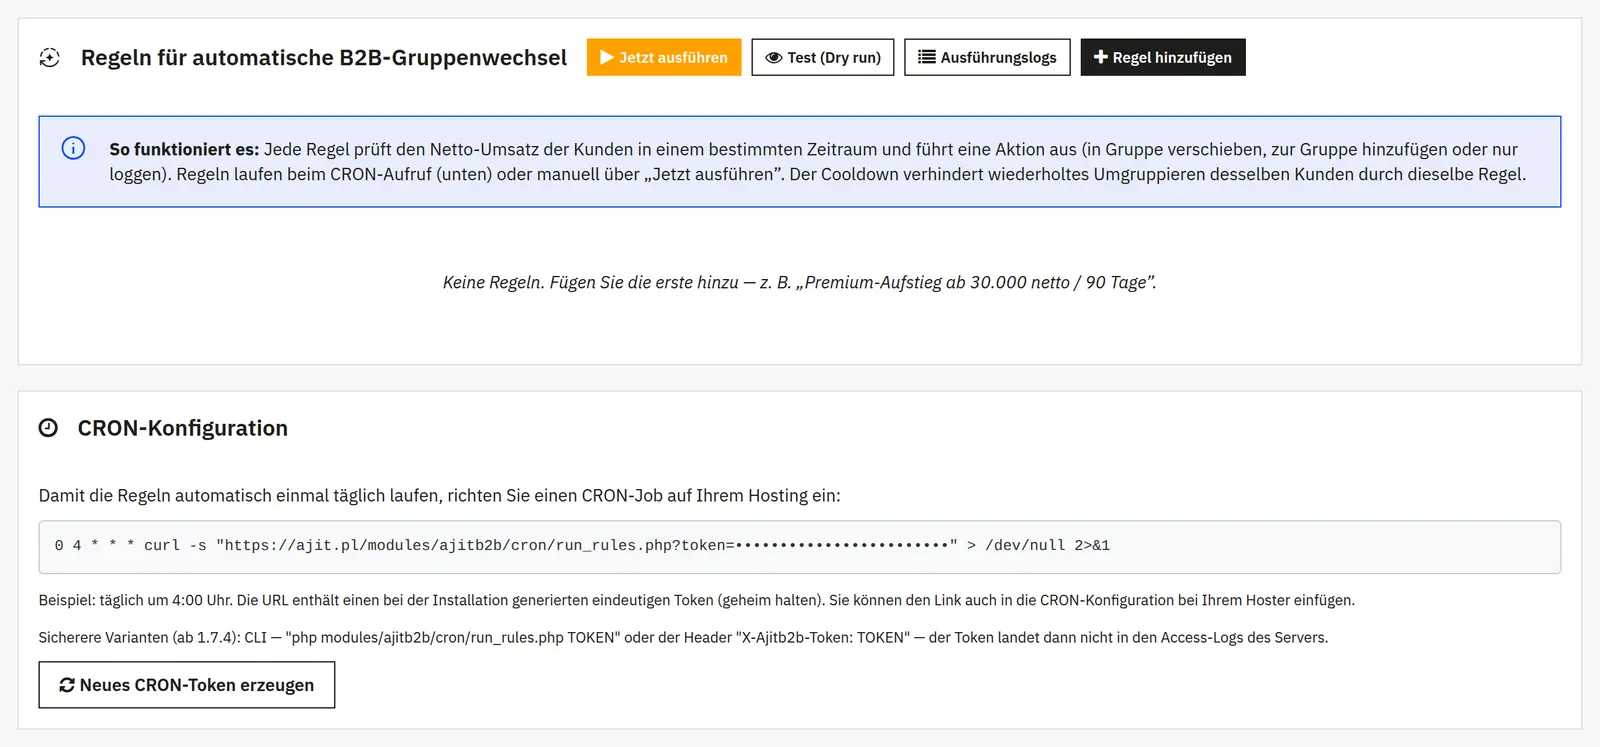The image size is (1600, 747).
Task: Select the CRON-Konfiguration heading
Action: click(183, 428)
